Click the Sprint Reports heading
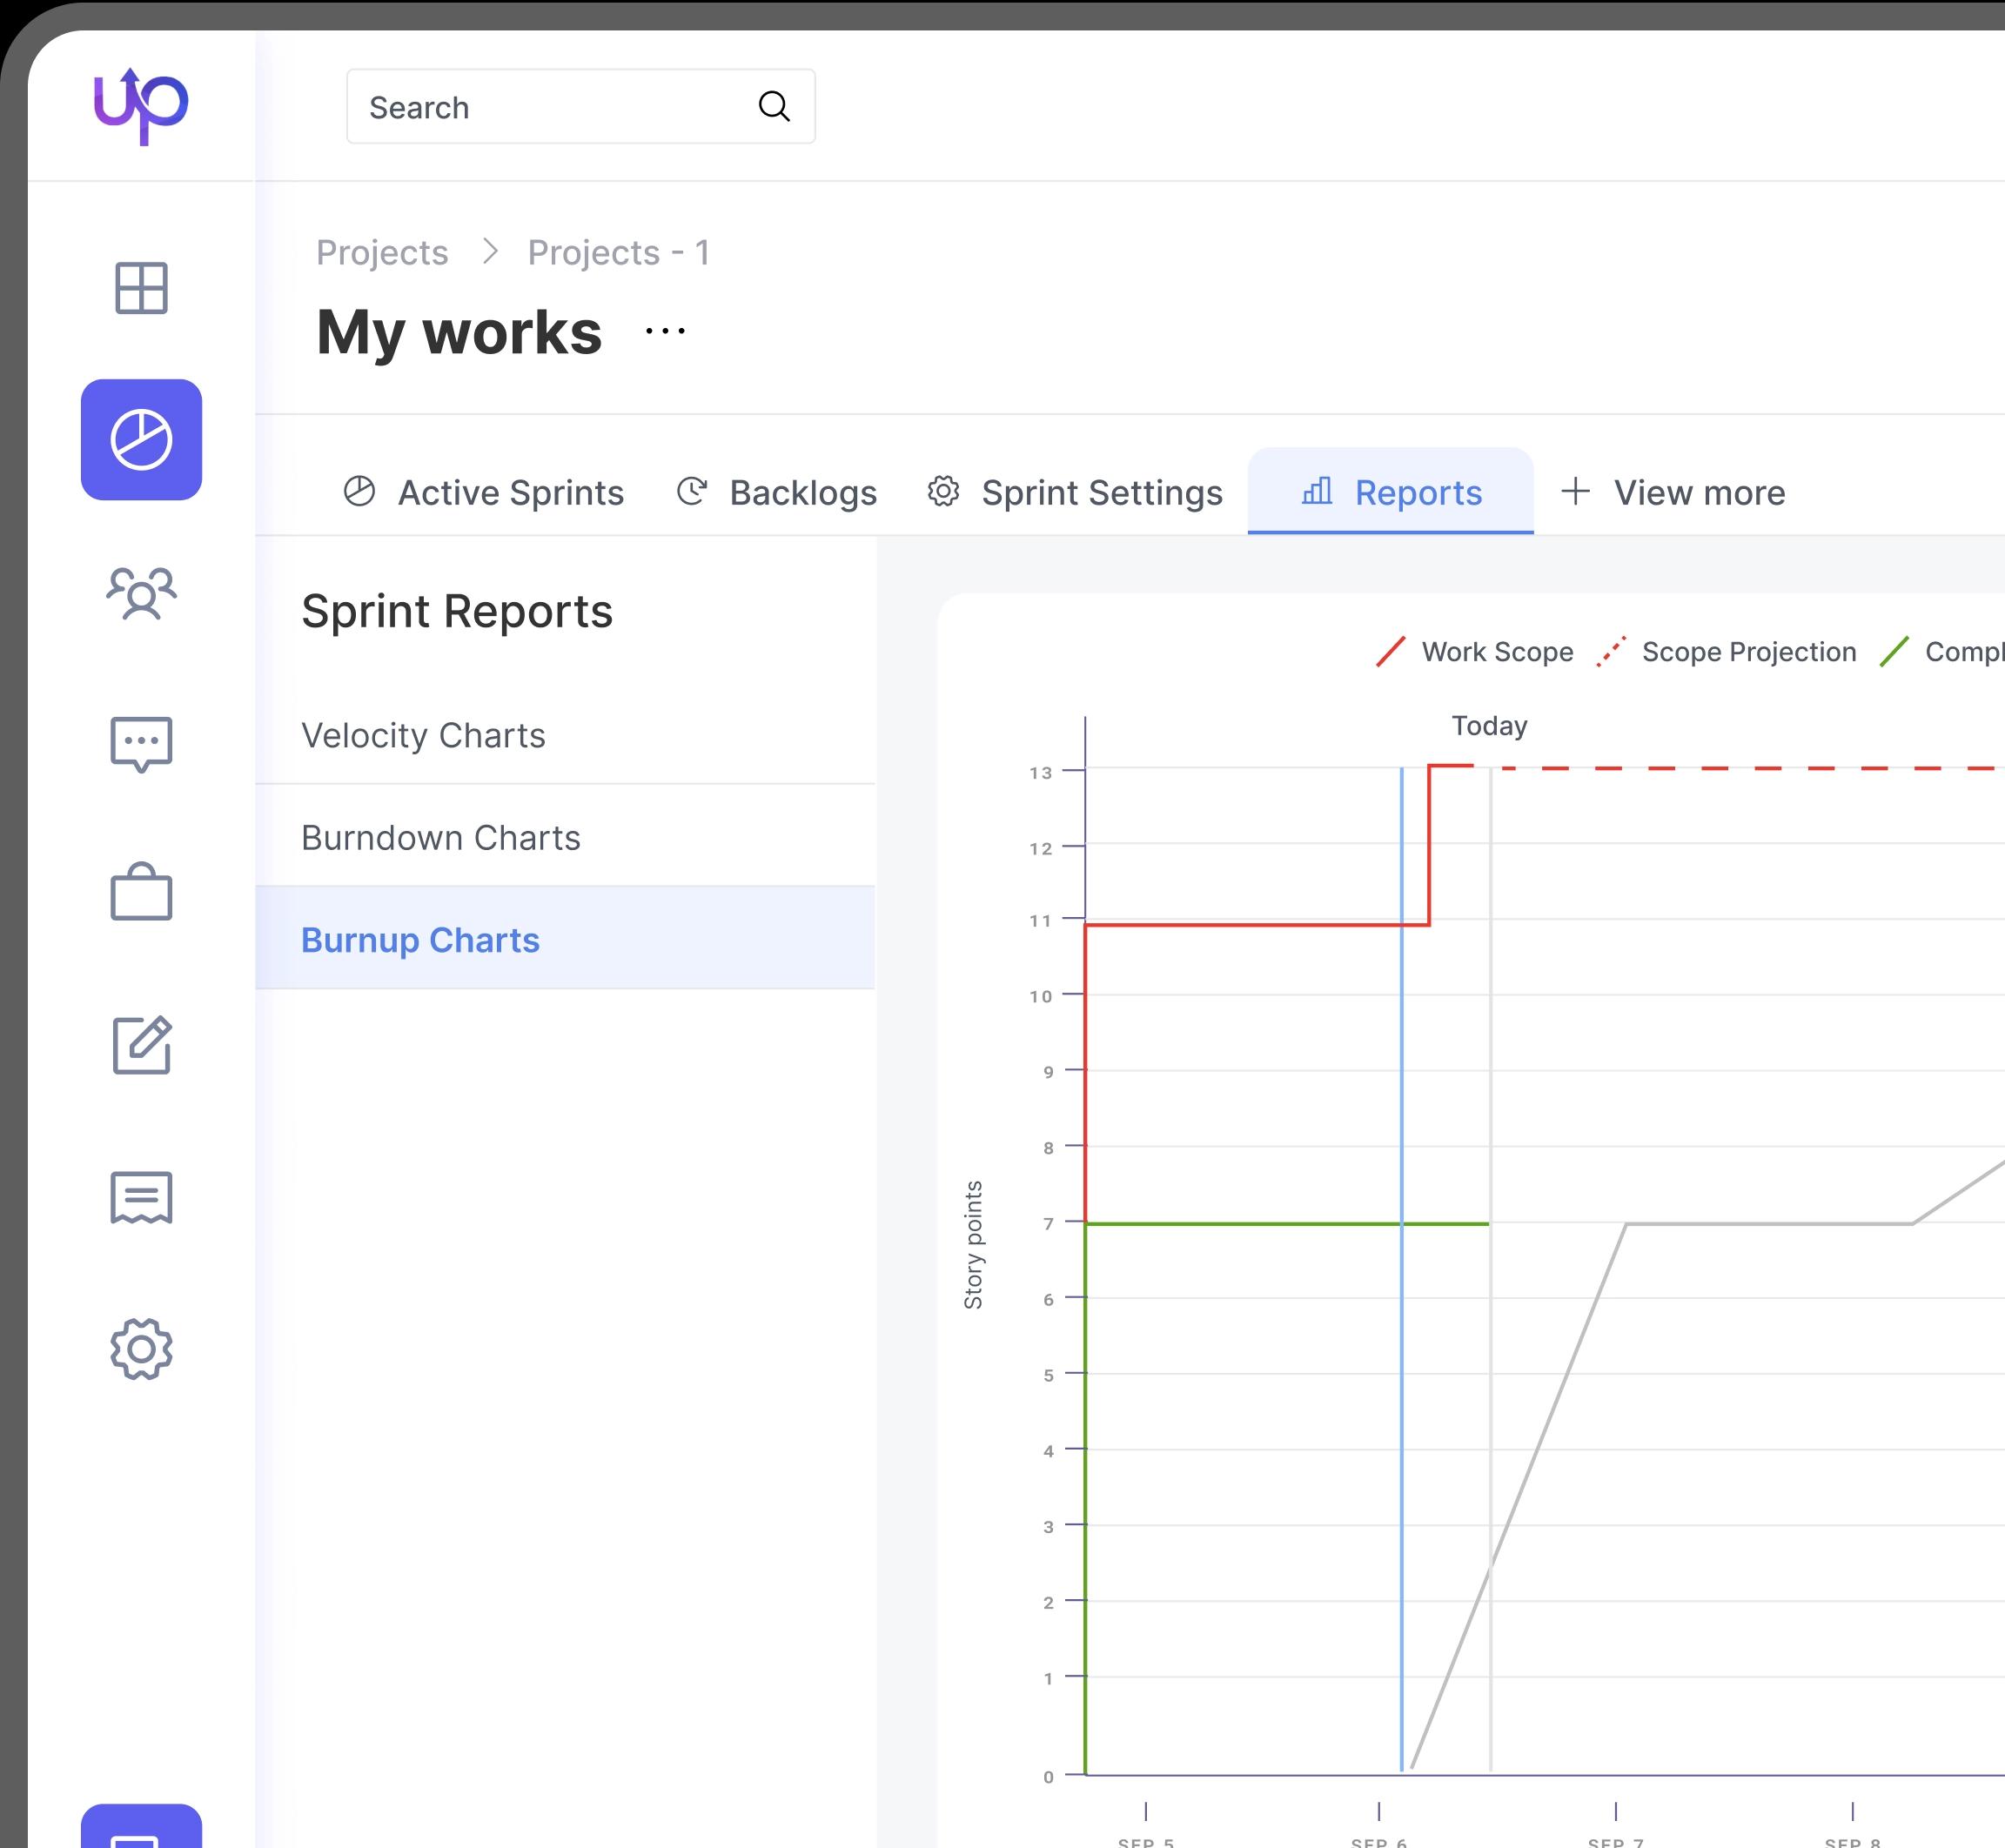The image size is (2005, 1848). (457, 611)
